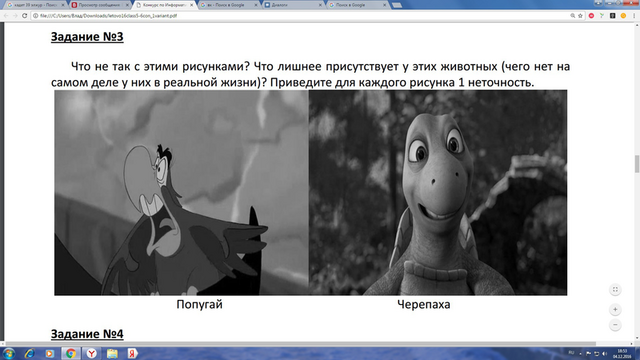Zoom in the PDF with plus button

pos(615,310)
